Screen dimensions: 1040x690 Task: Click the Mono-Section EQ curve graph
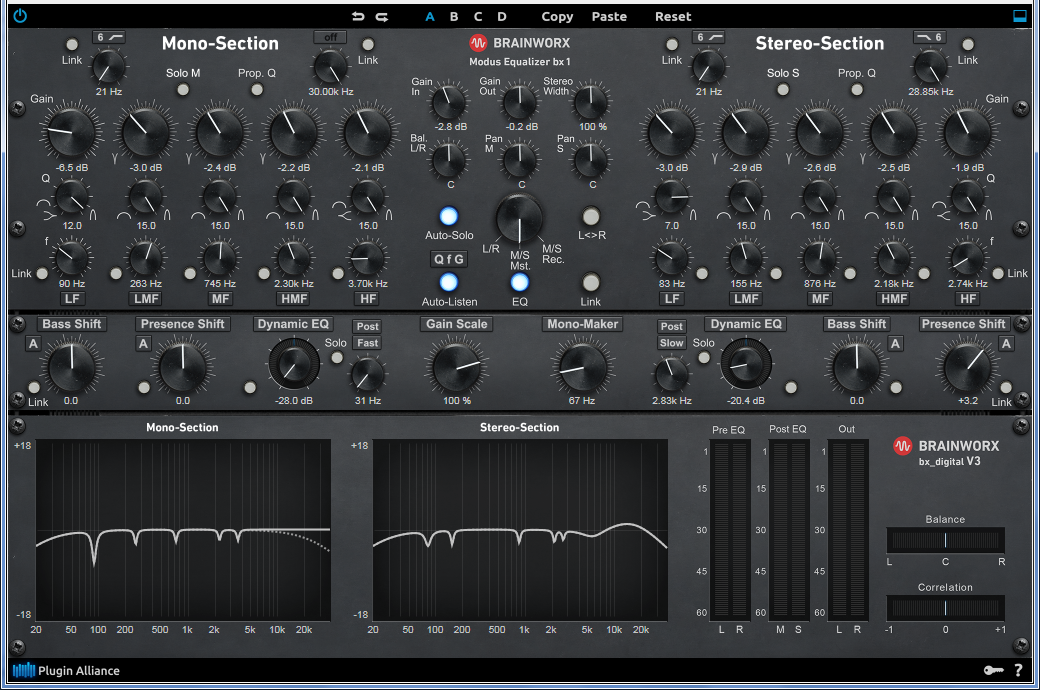183,530
